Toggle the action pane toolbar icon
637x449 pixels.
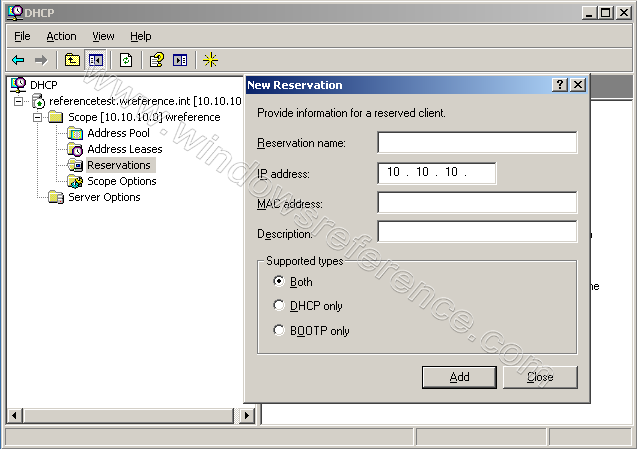click(180, 60)
